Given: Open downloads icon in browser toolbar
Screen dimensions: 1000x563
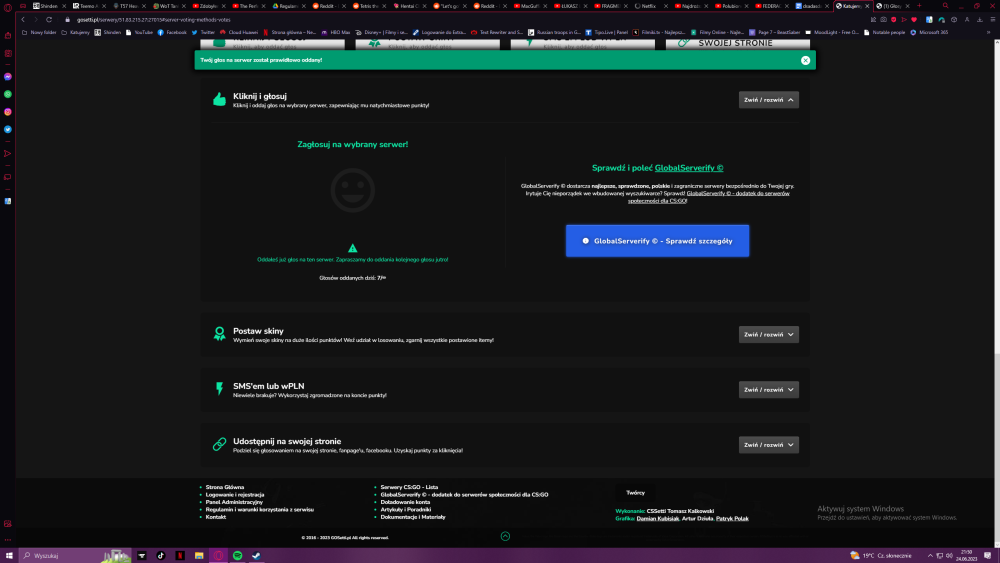Looking at the screenshot, I should (x=980, y=20).
